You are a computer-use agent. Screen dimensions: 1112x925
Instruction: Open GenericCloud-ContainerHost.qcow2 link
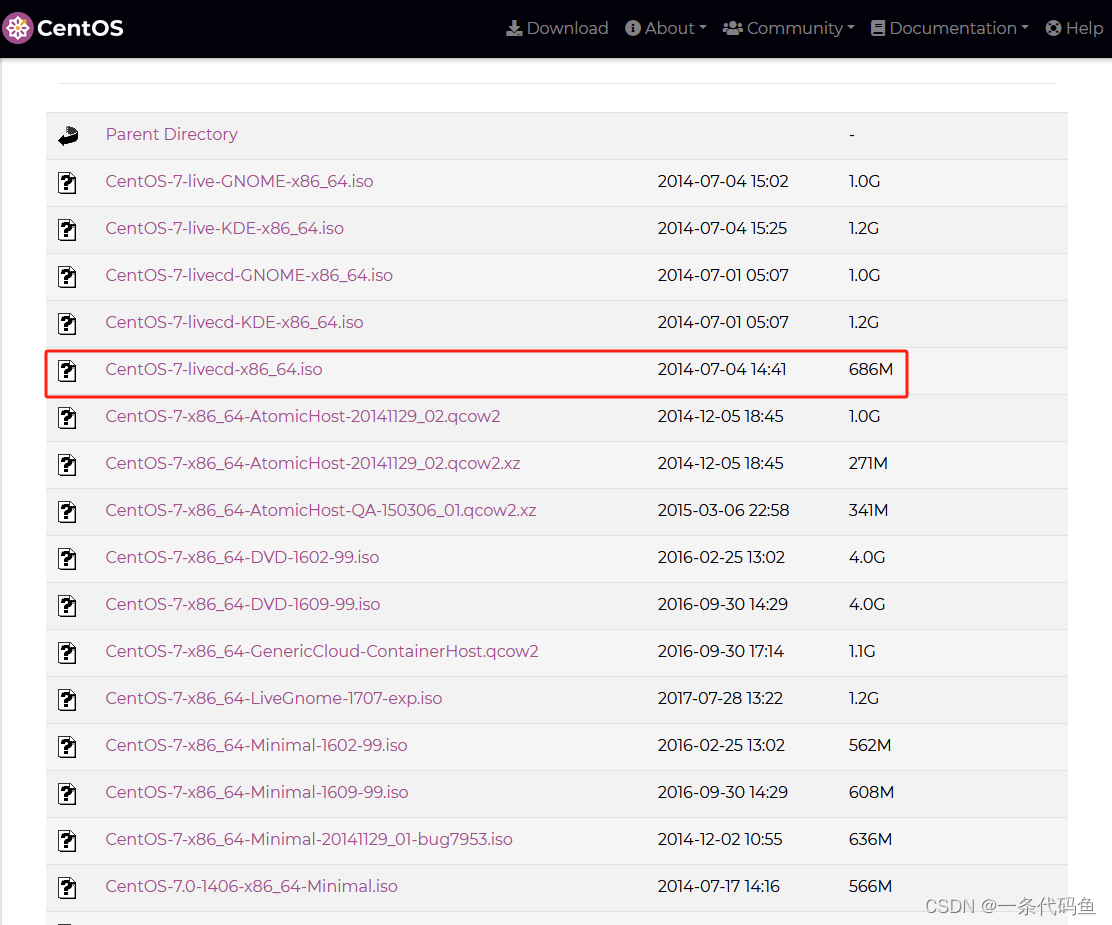(322, 651)
